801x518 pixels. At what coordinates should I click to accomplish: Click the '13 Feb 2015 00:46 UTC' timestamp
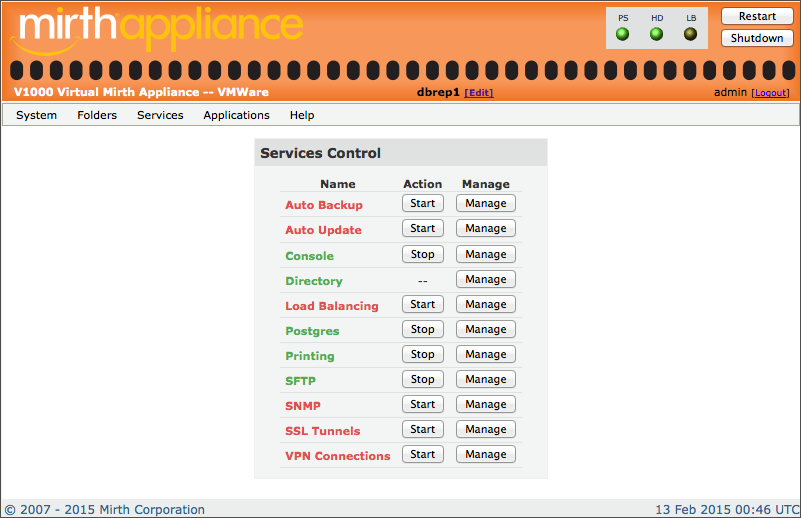pyautogui.click(x=727, y=510)
